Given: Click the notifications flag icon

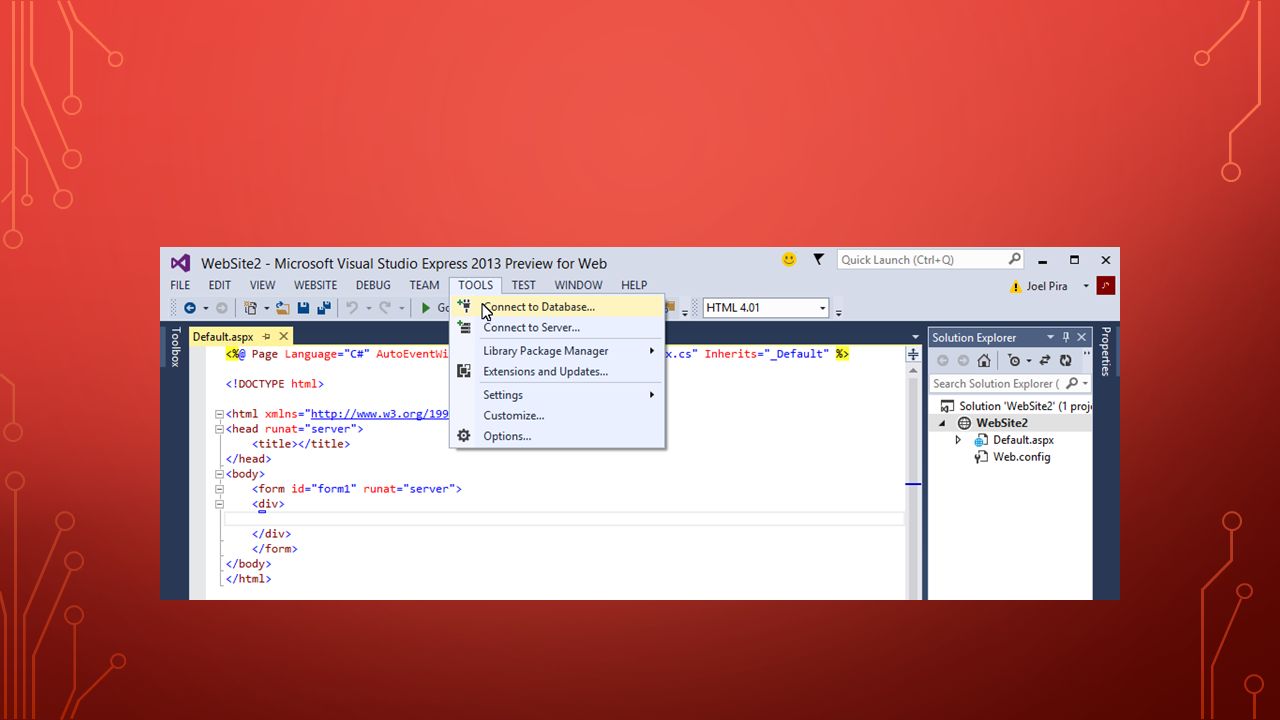Looking at the screenshot, I should [818, 259].
